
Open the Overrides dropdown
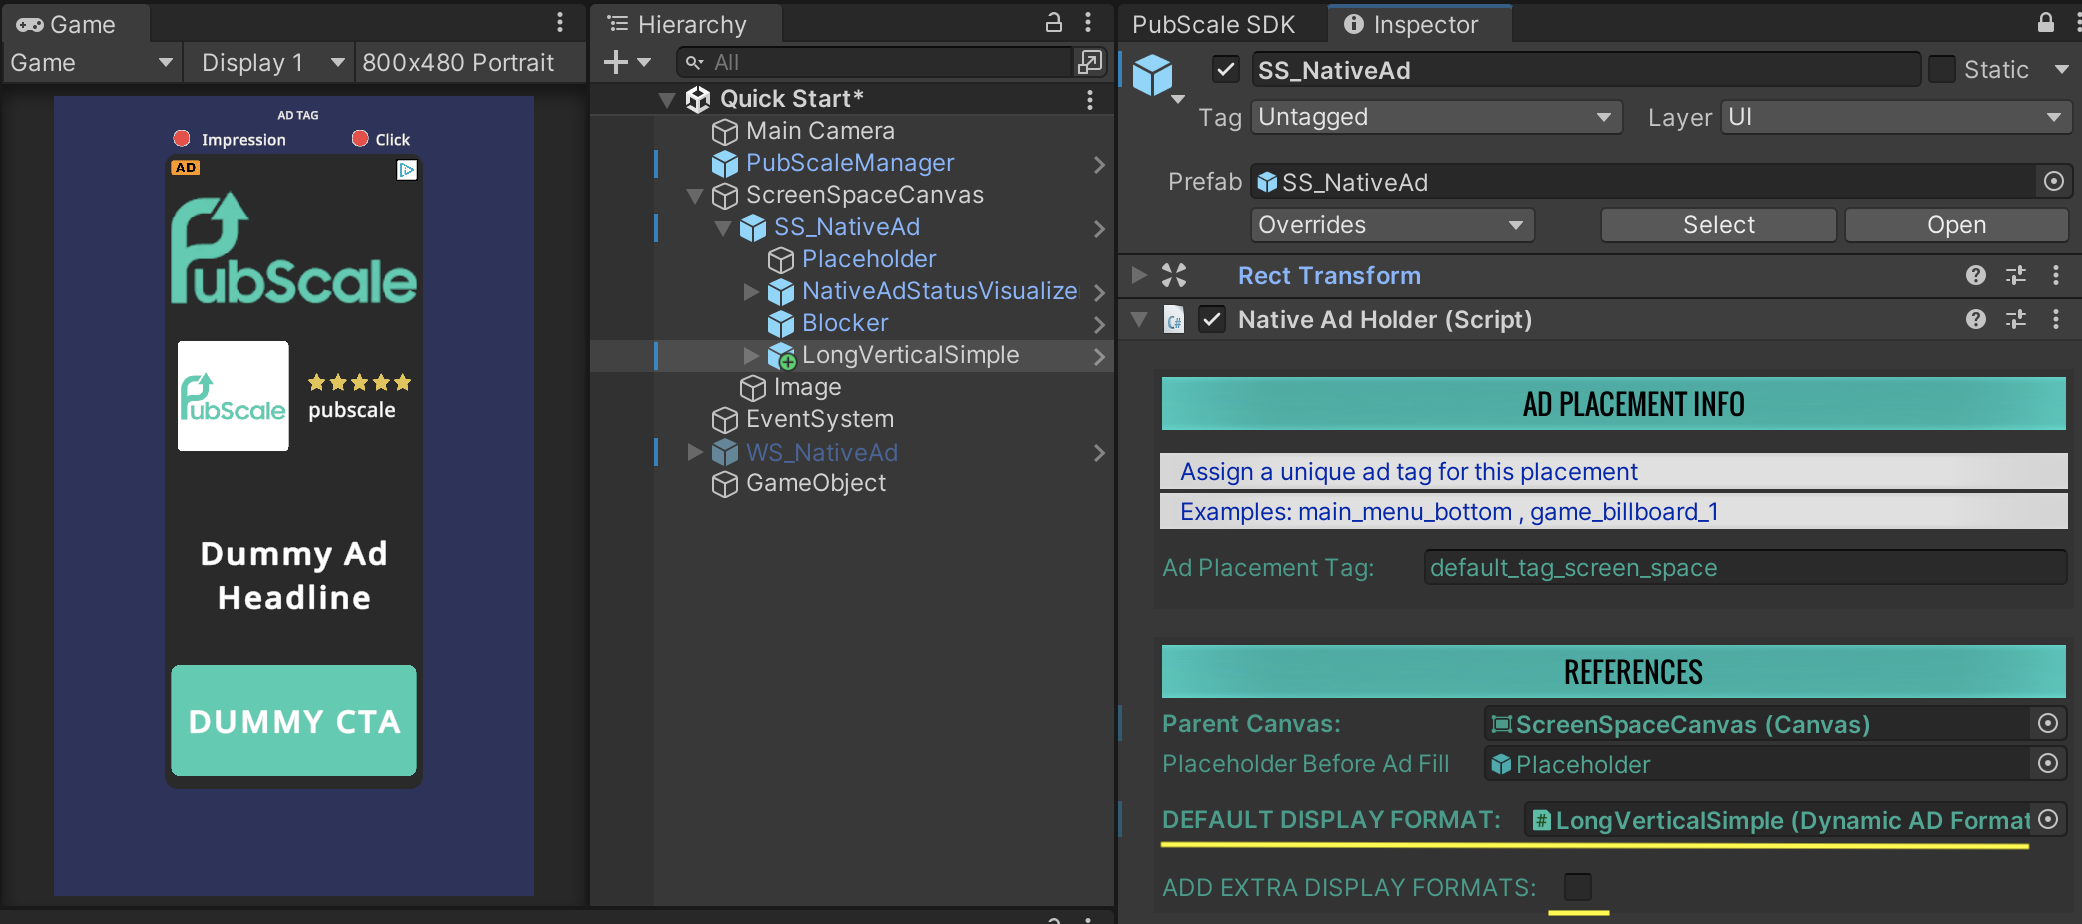(x=1391, y=225)
